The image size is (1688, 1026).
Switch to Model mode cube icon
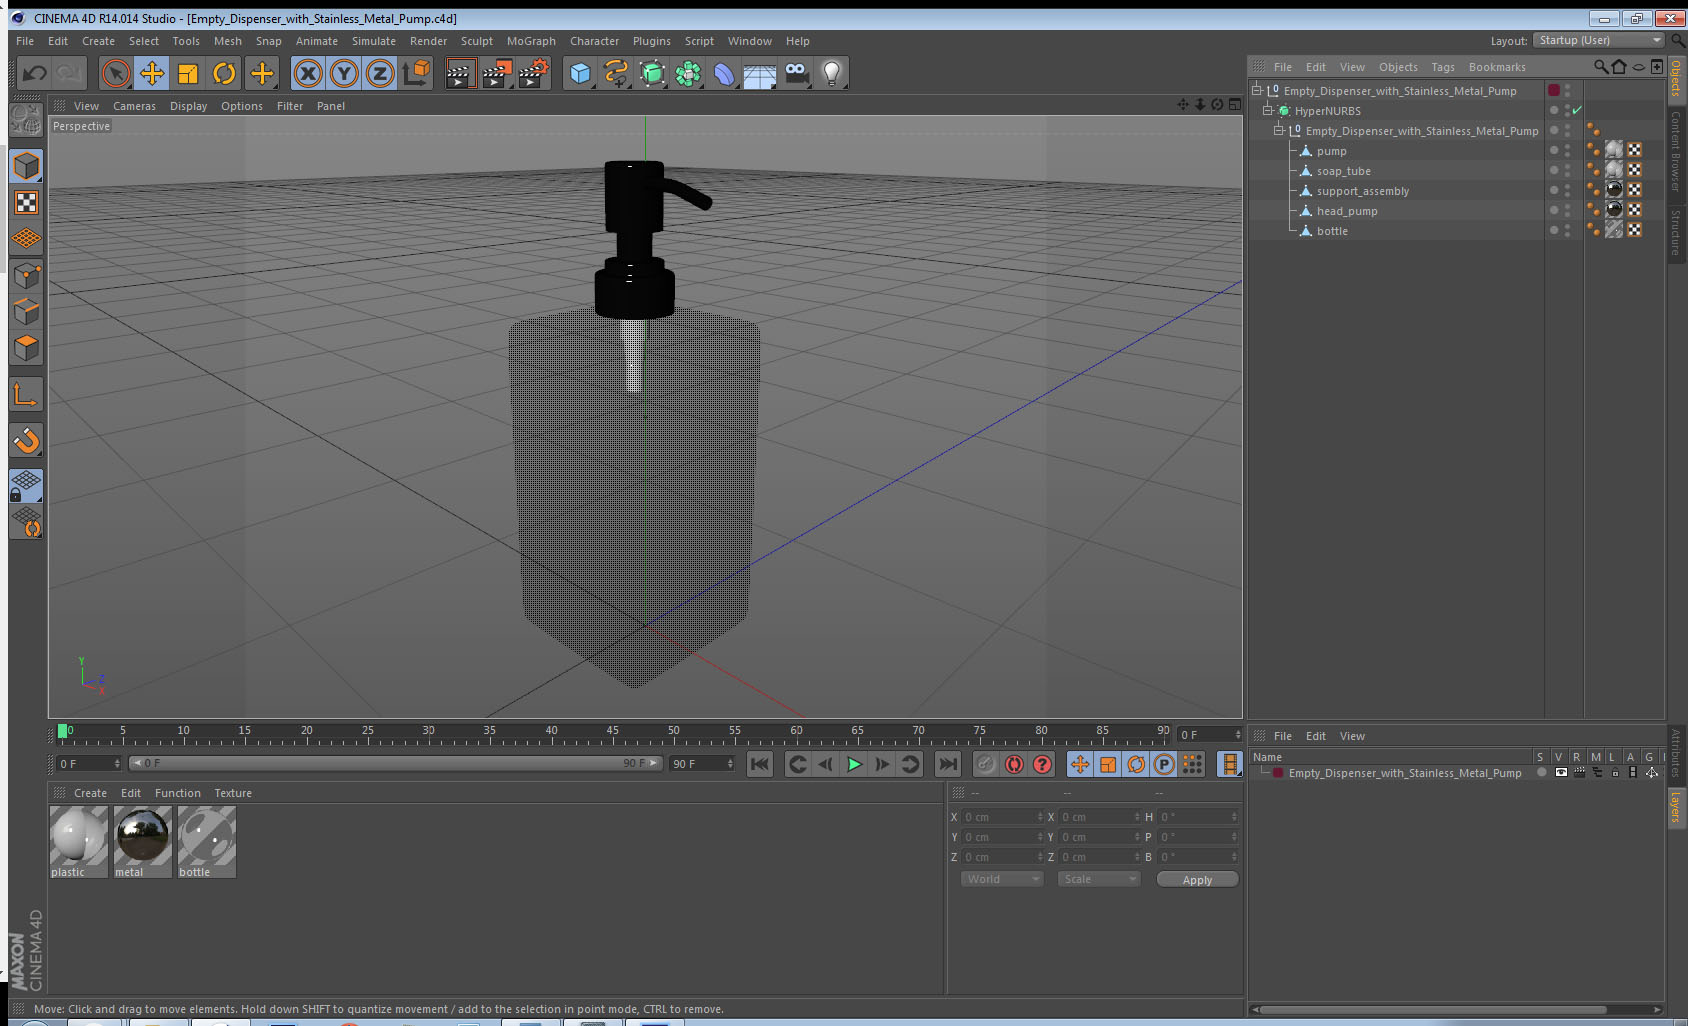[x=26, y=166]
